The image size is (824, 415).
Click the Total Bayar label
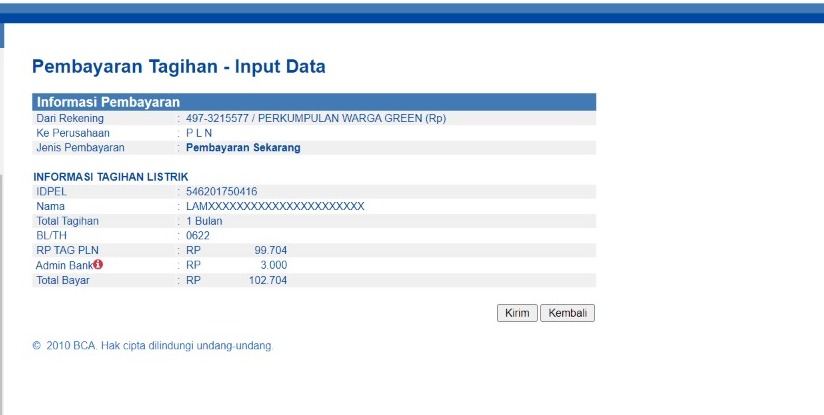63,280
